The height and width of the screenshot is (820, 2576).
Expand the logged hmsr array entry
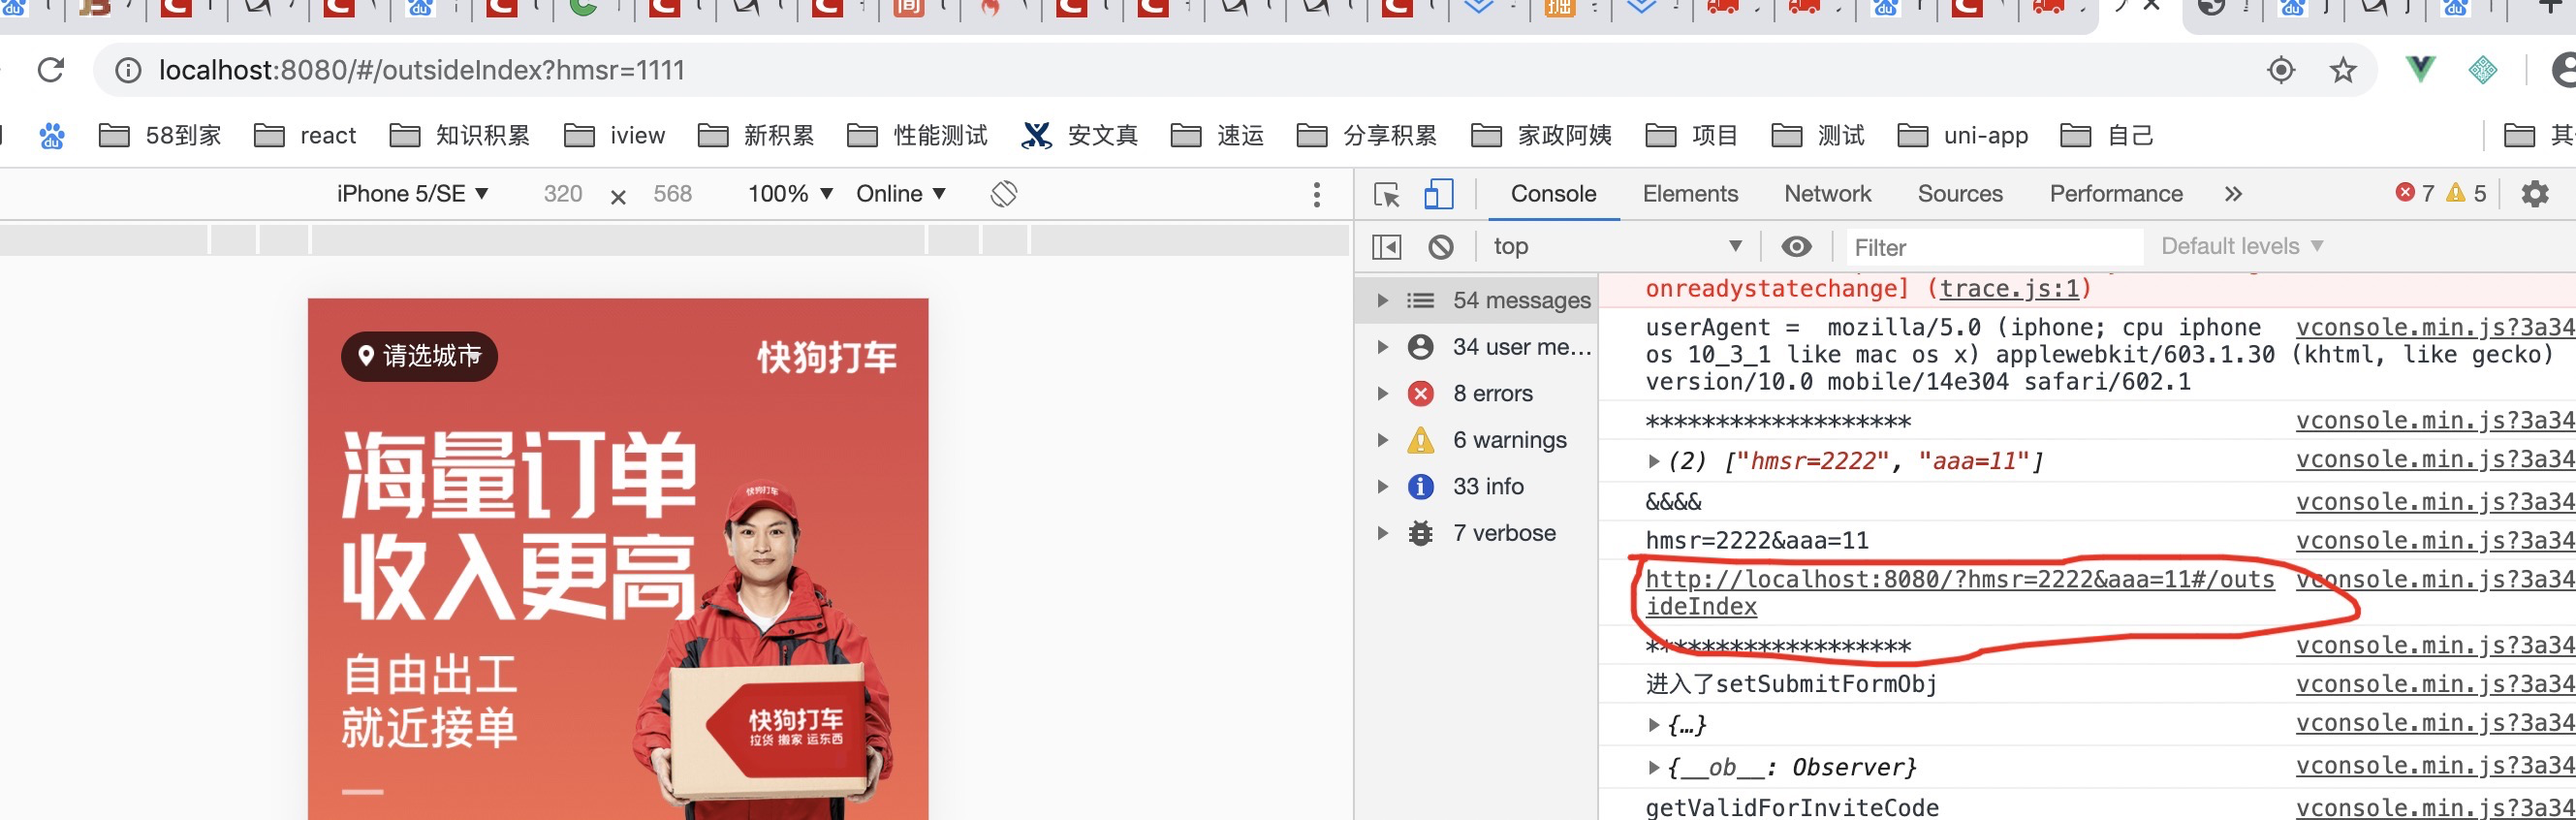click(1653, 461)
